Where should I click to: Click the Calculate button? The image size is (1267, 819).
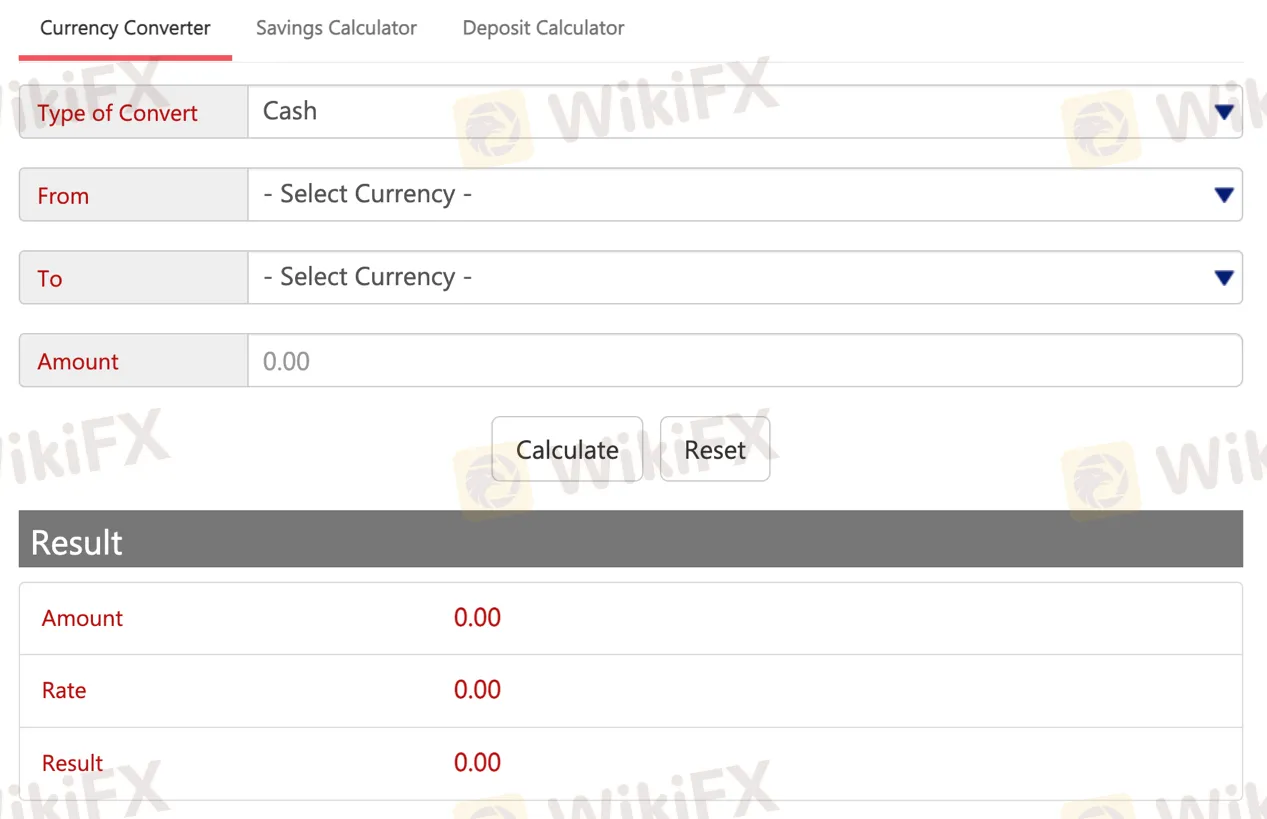pos(567,449)
